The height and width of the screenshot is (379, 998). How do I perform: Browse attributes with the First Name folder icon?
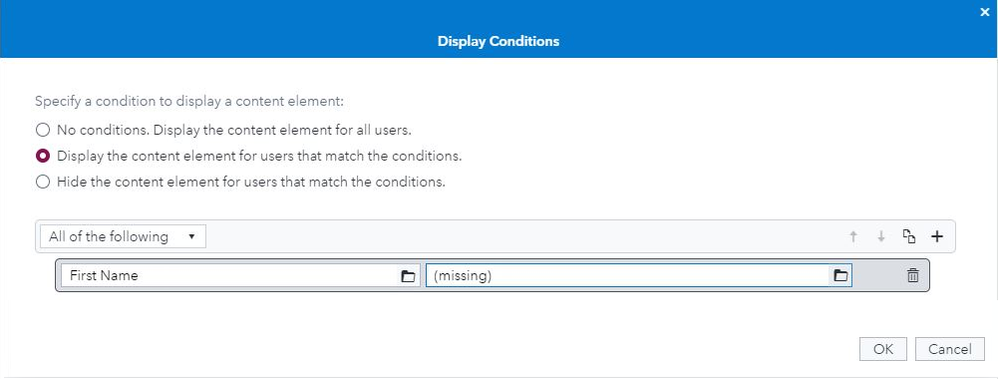pos(407,276)
